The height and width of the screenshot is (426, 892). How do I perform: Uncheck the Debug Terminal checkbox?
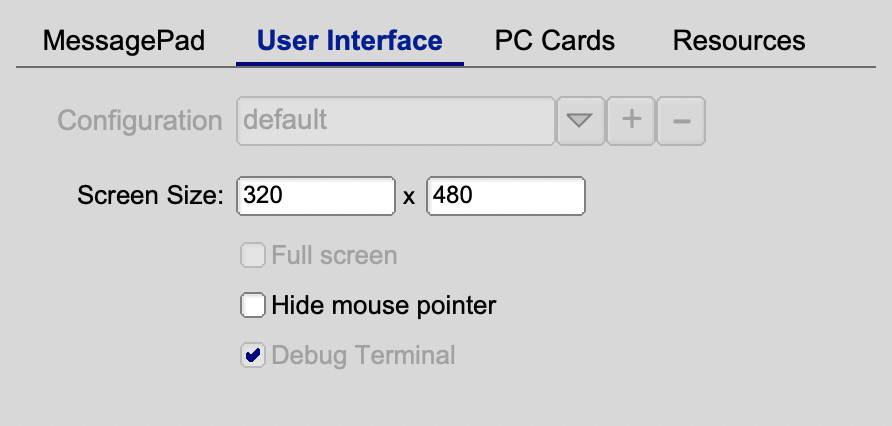pyautogui.click(x=253, y=355)
